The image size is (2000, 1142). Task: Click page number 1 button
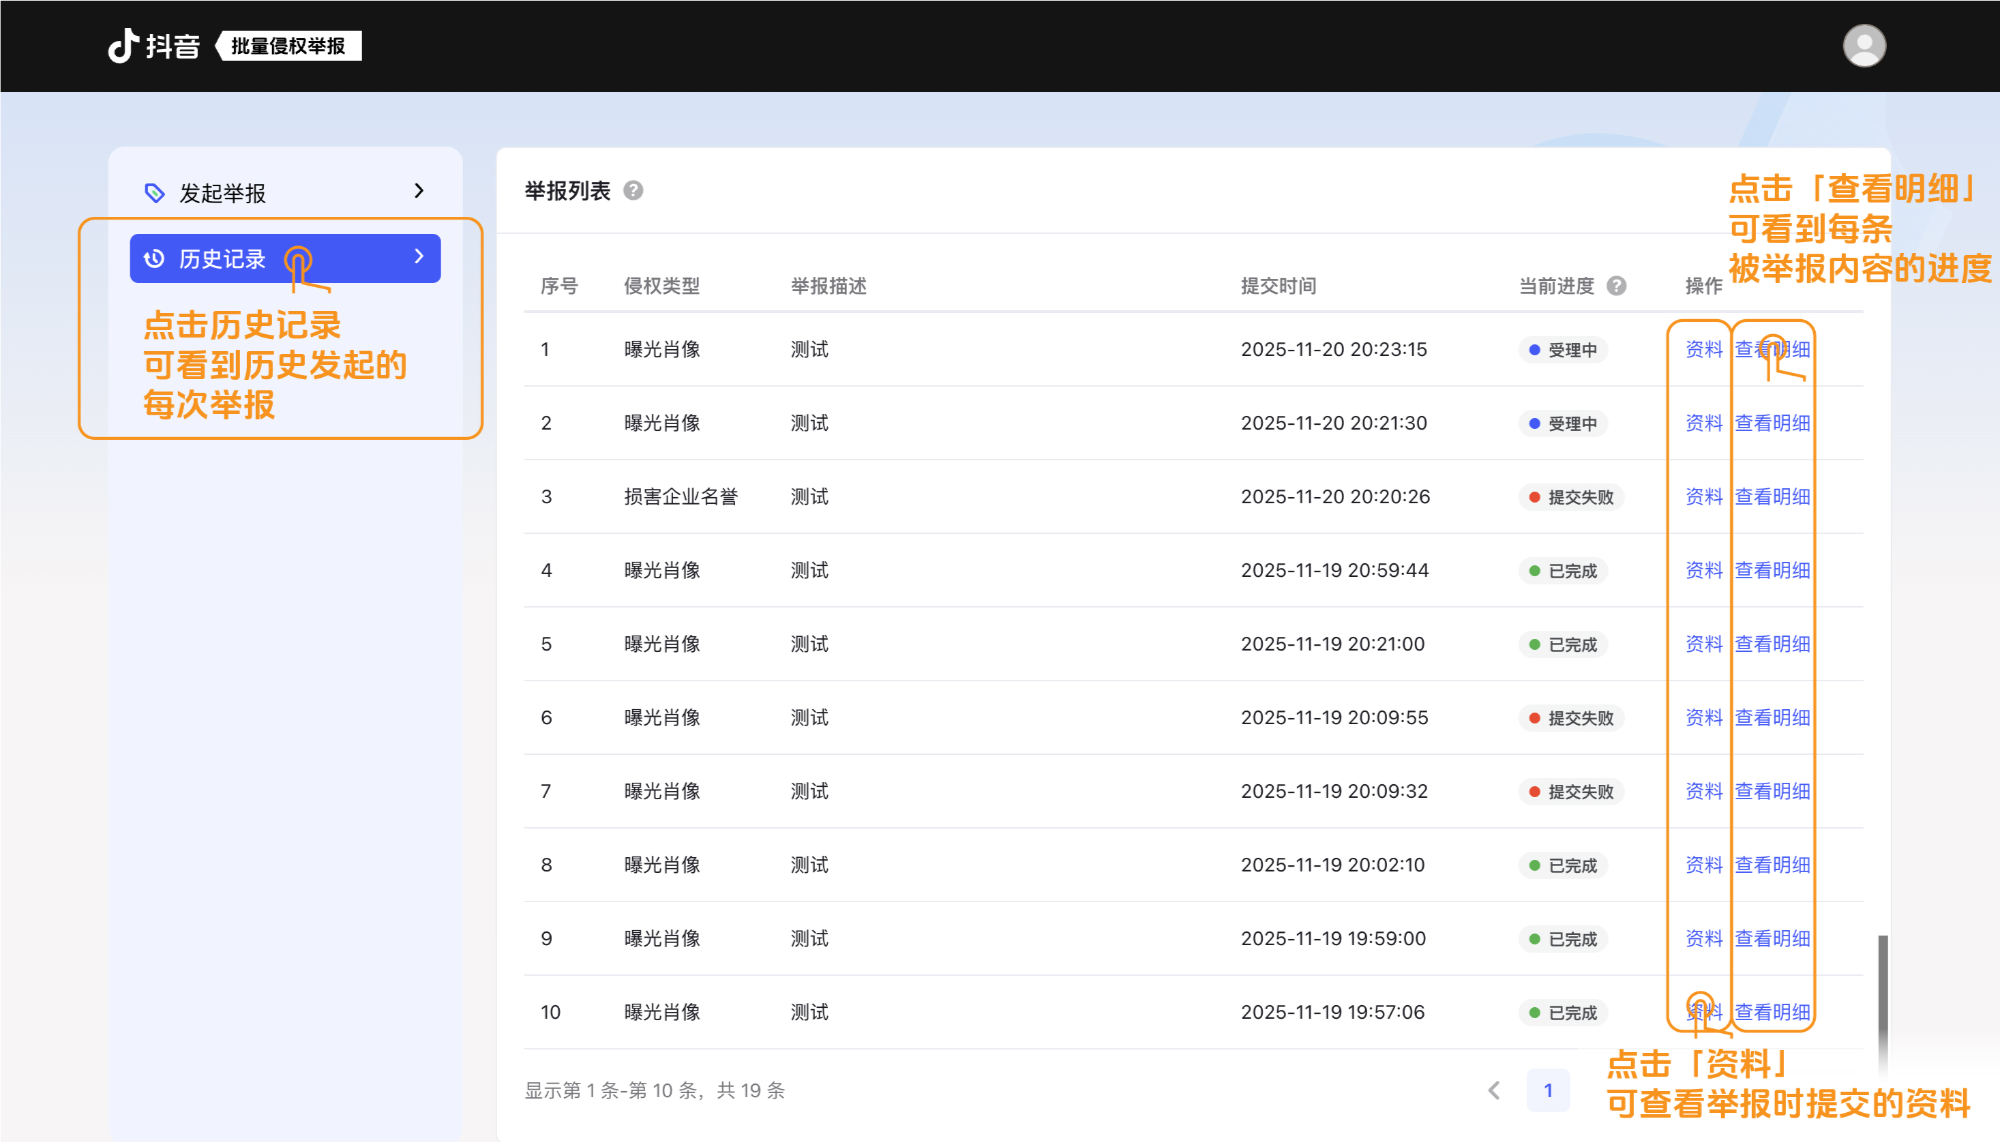1547,1090
